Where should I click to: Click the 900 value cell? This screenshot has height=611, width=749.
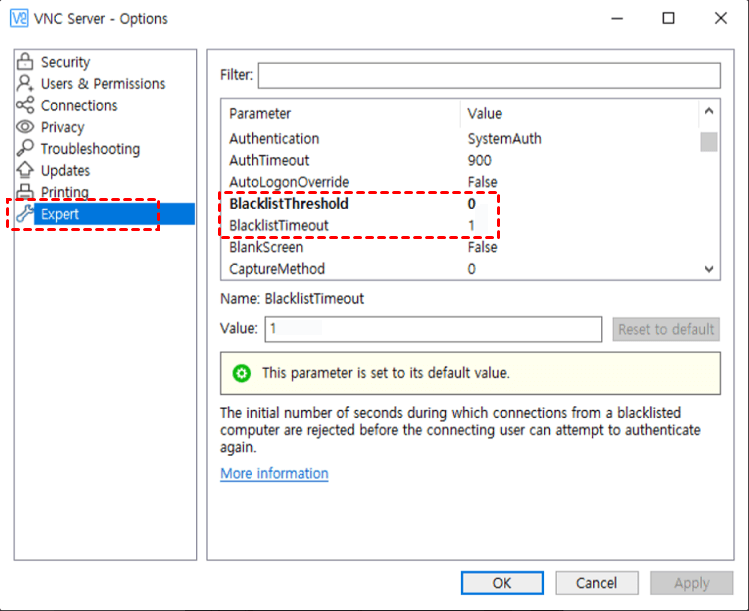480,161
